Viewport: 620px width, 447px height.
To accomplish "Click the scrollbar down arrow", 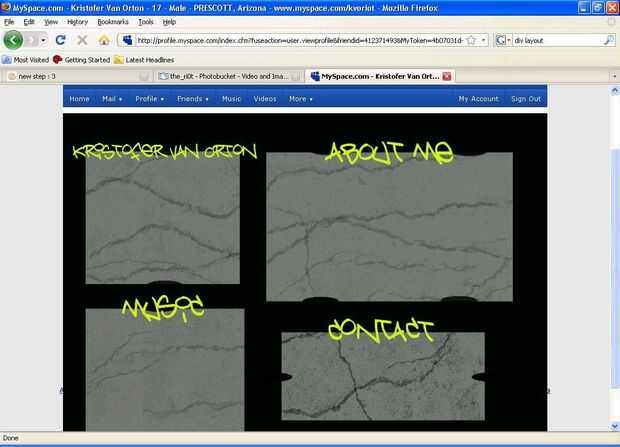I will [614, 426].
